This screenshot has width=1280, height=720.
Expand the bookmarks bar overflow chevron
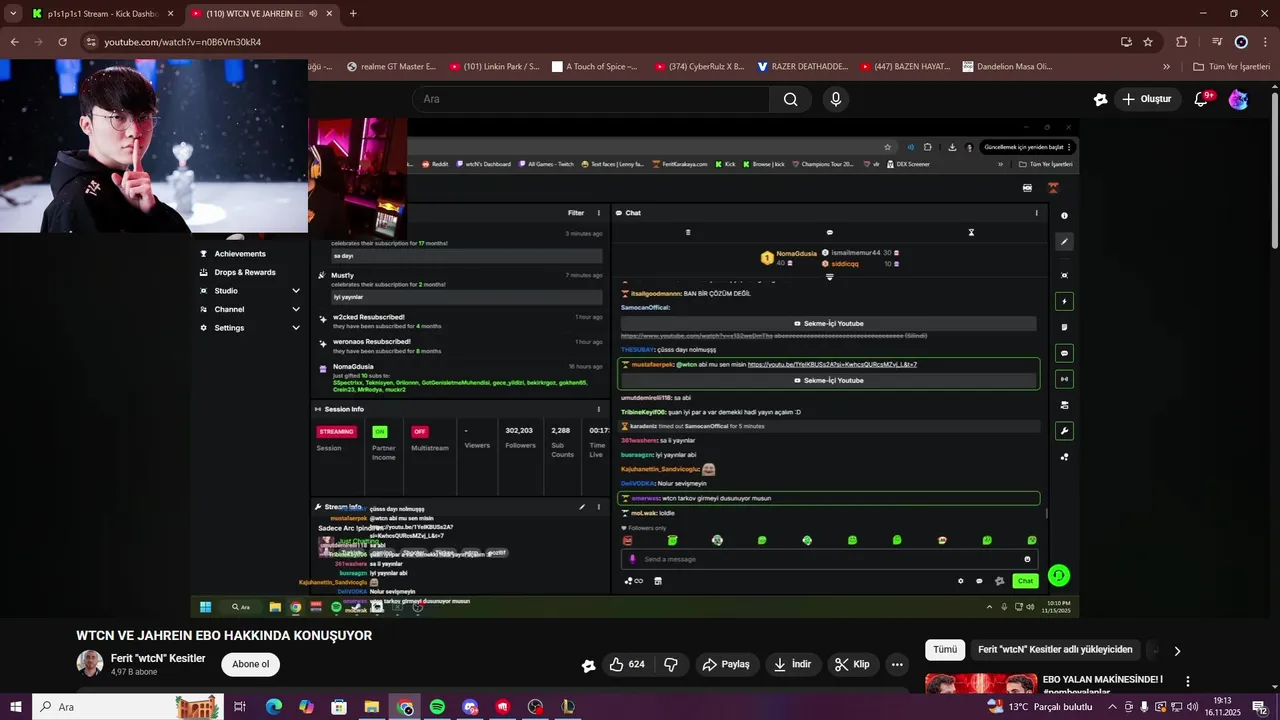(1166, 67)
